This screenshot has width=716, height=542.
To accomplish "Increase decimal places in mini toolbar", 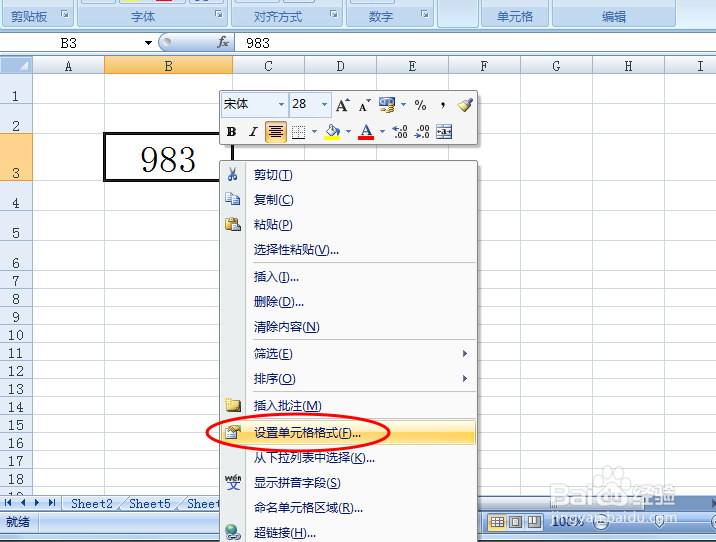I will point(400,132).
